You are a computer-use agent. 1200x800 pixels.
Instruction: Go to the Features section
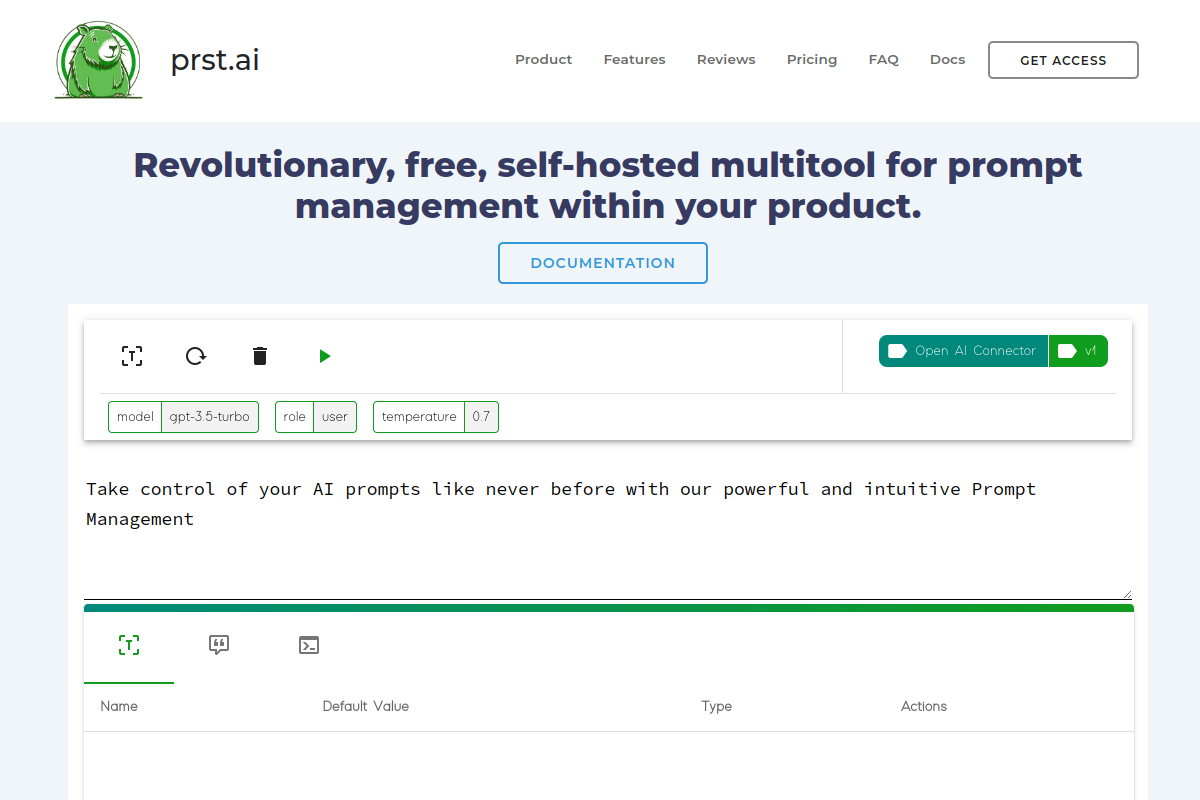click(634, 60)
